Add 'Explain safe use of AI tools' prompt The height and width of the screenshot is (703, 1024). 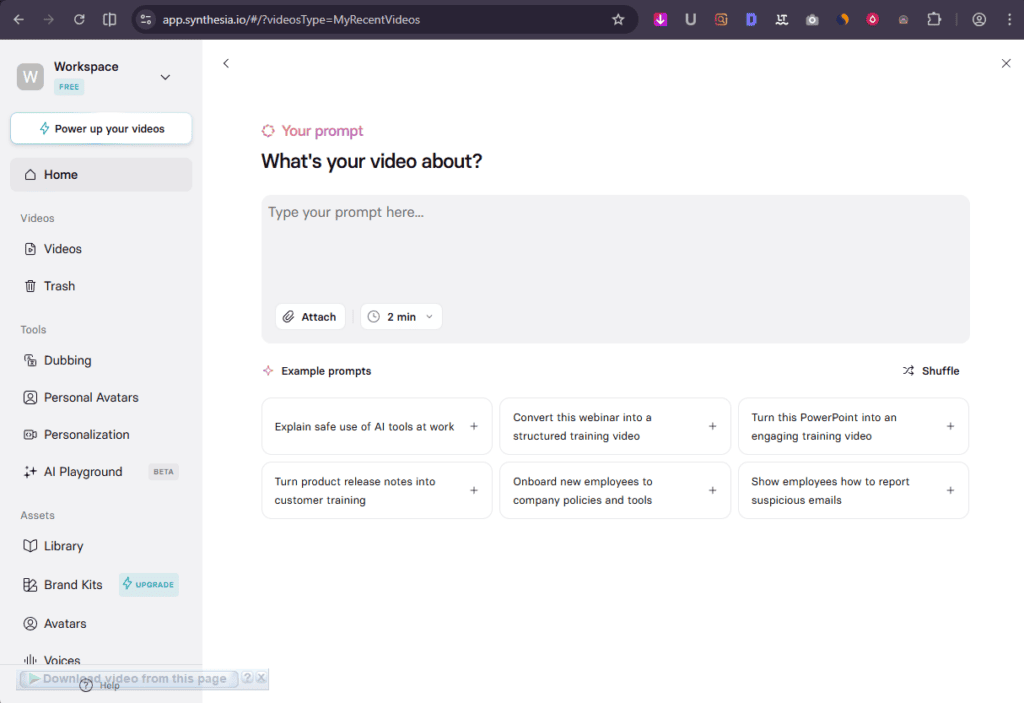(377, 427)
